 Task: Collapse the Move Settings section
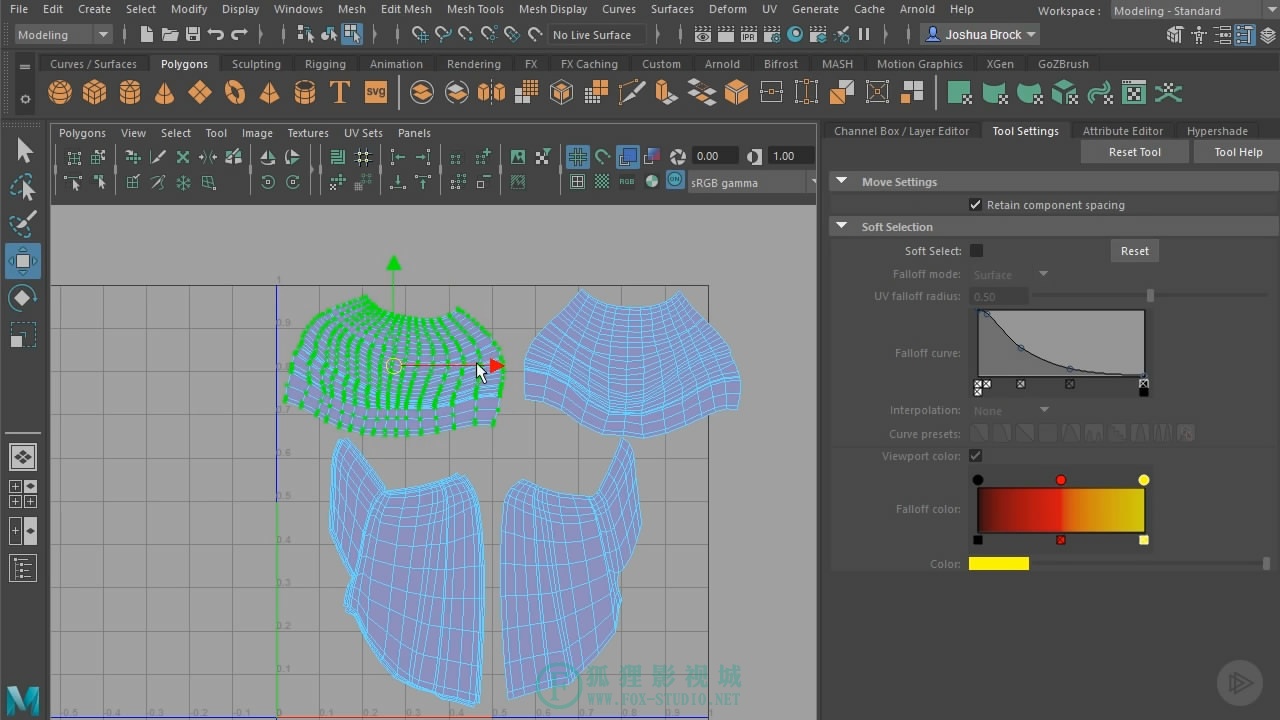click(x=841, y=182)
